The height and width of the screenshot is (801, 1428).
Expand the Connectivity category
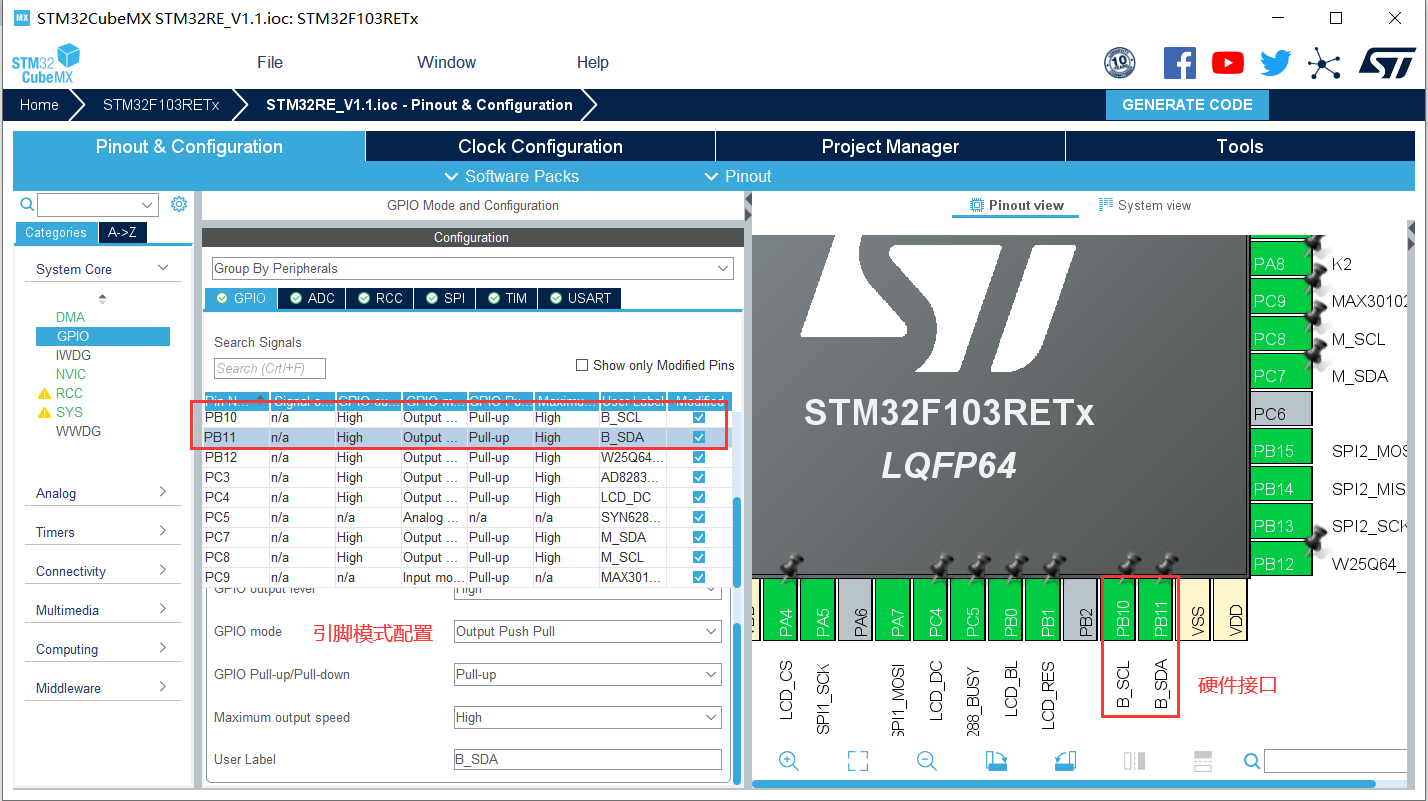pos(103,571)
